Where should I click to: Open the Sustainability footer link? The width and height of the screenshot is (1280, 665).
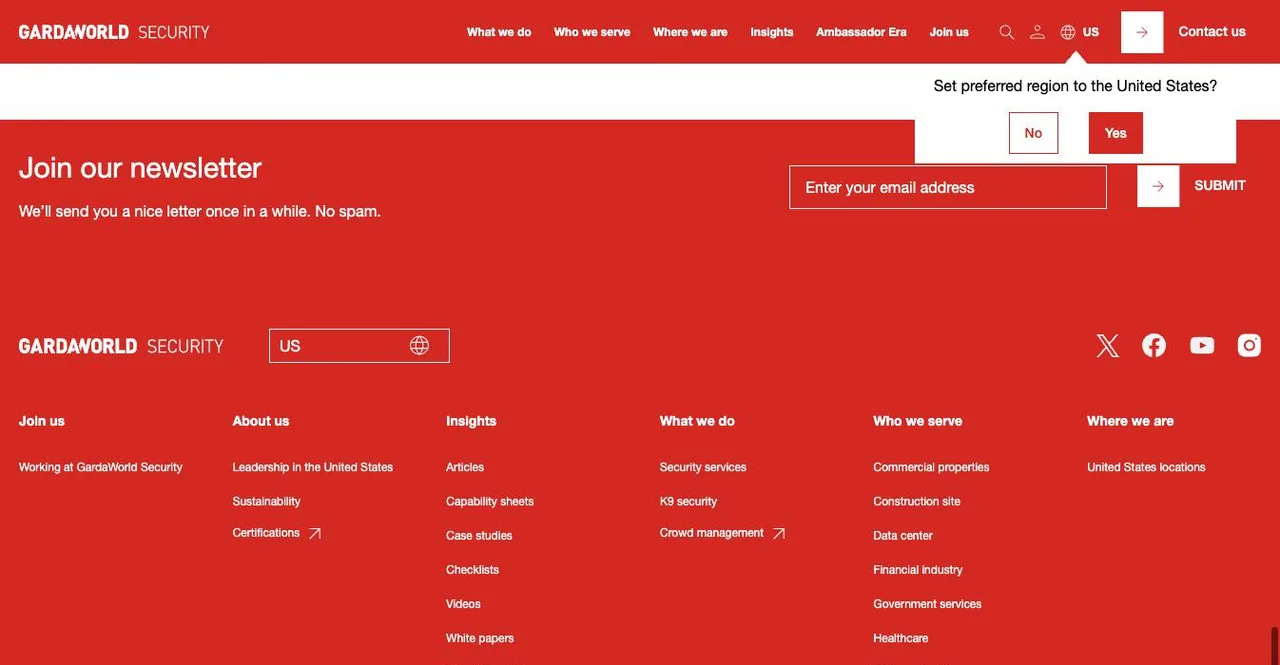pos(266,501)
